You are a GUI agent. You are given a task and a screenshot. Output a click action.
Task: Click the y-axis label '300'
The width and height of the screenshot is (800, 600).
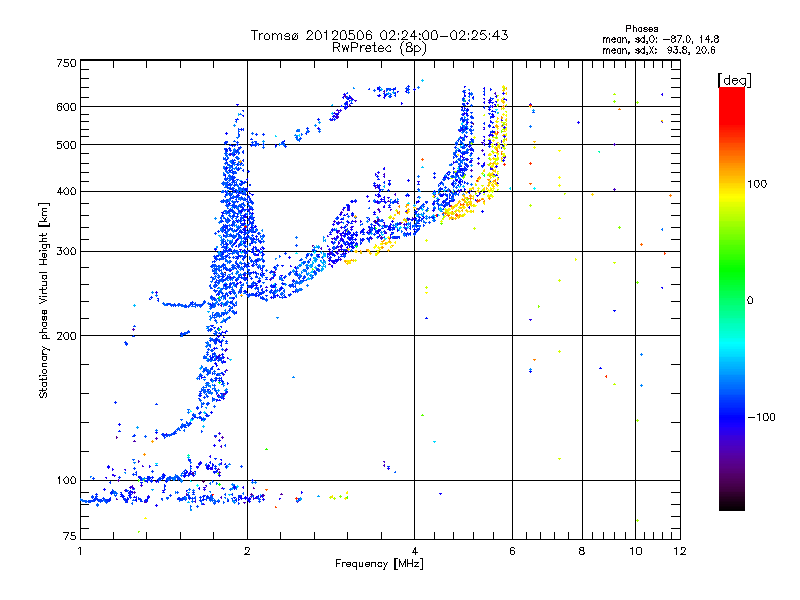click(x=66, y=252)
